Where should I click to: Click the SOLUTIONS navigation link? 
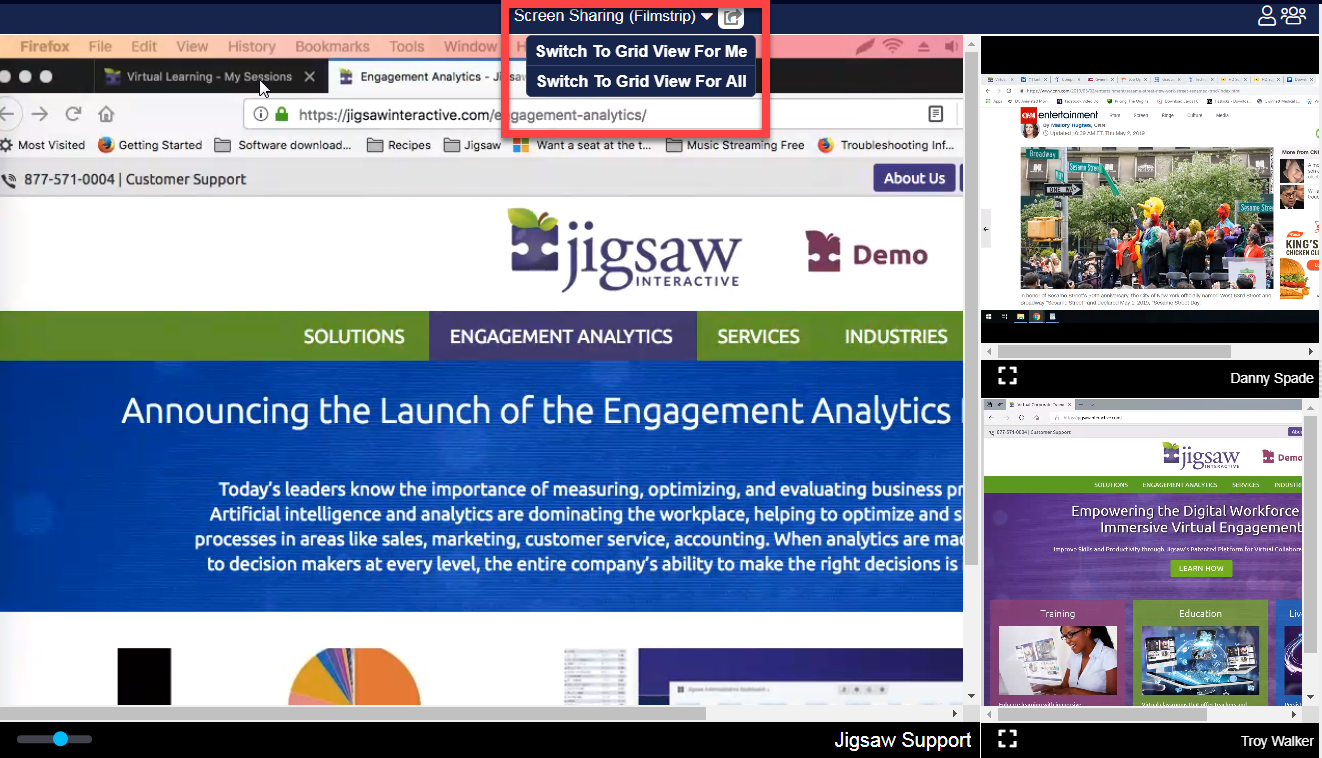point(354,337)
